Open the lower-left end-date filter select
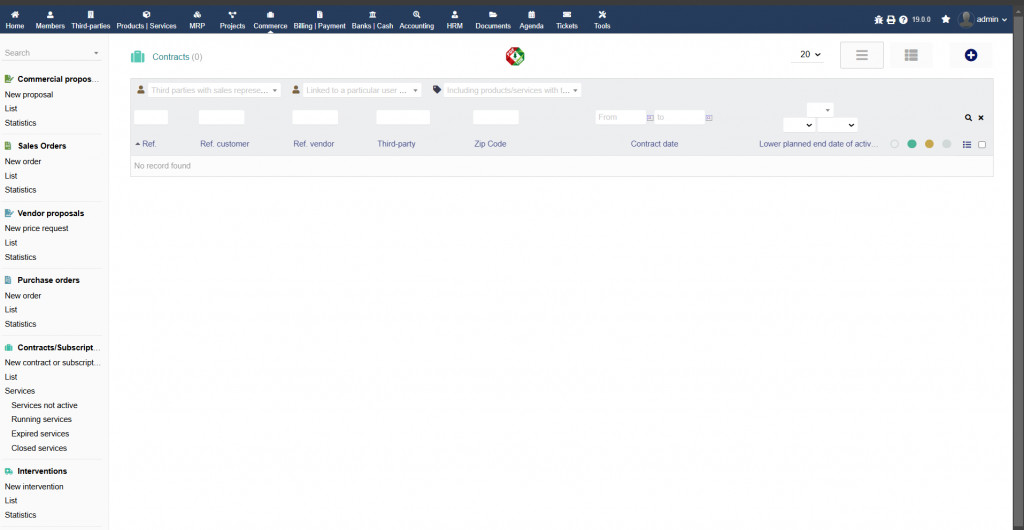The width and height of the screenshot is (1024, 530). tap(799, 125)
